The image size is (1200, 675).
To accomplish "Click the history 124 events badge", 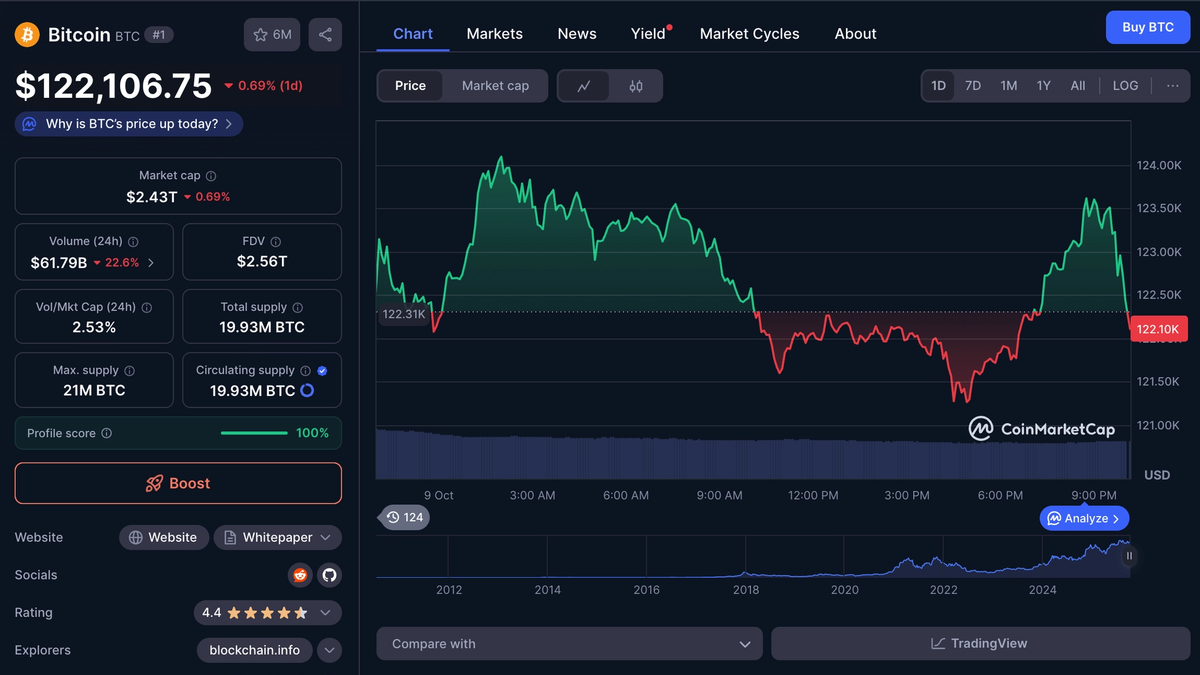I will click(404, 517).
